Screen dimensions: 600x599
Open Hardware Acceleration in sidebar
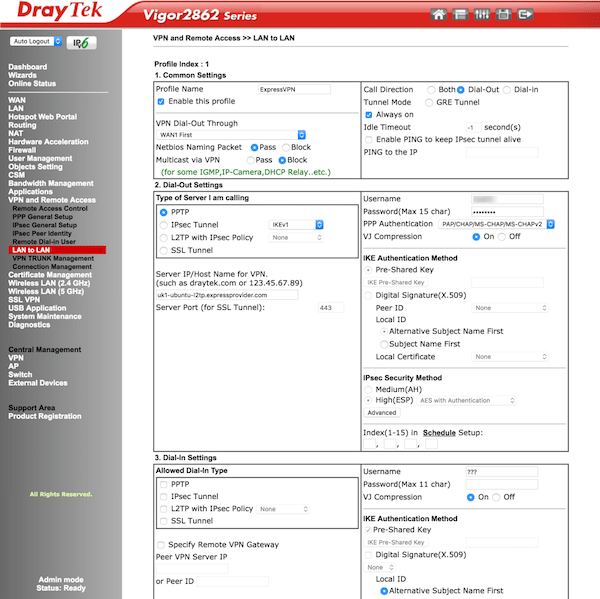(x=48, y=142)
